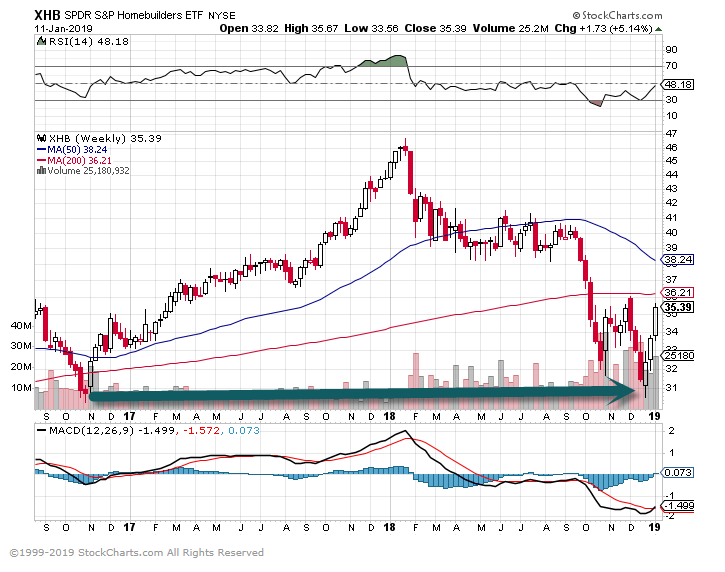The height and width of the screenshot is (572, 725).
Task: Click the 'SPDR S&P Homebuilders ETF' title
Action: tap(134, 15)
